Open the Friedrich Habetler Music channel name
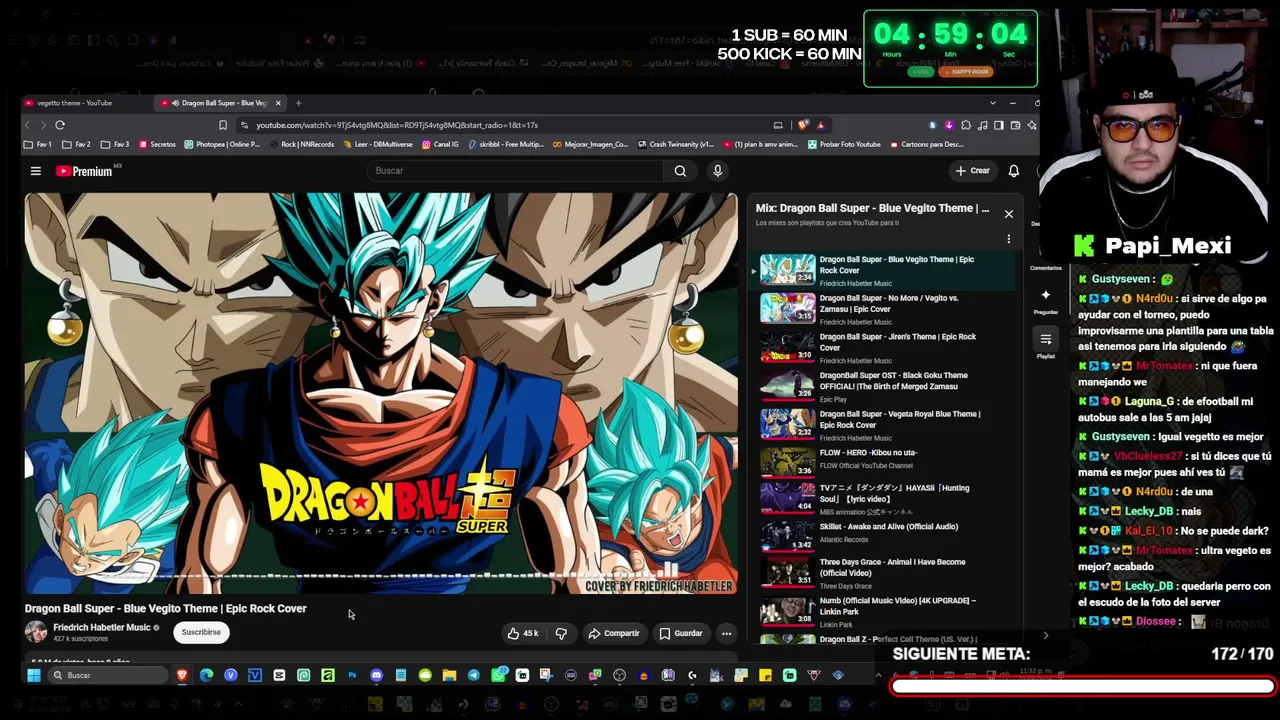1280x720 pixels. (x=101, y=628)
